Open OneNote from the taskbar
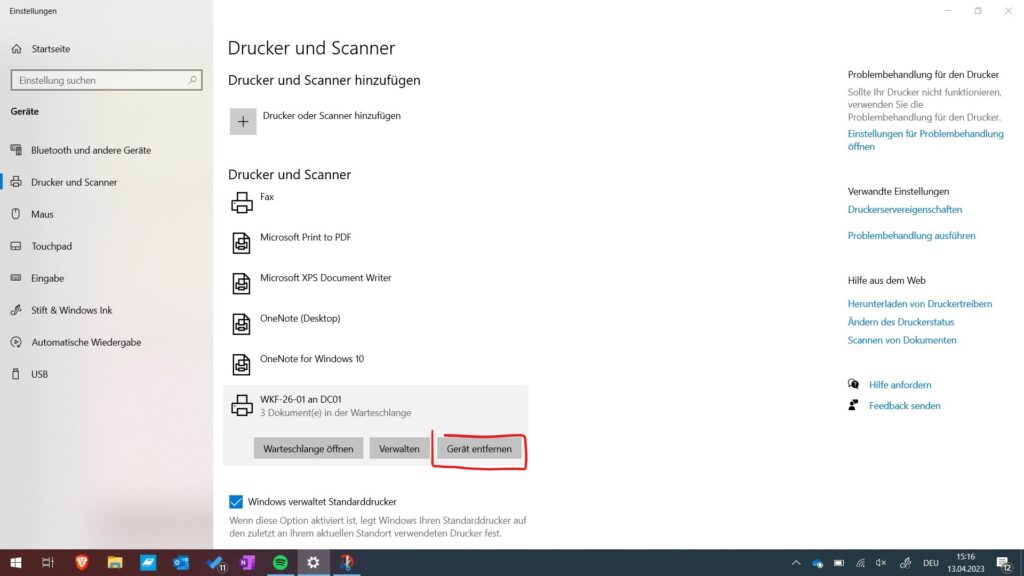 (248, 562)
